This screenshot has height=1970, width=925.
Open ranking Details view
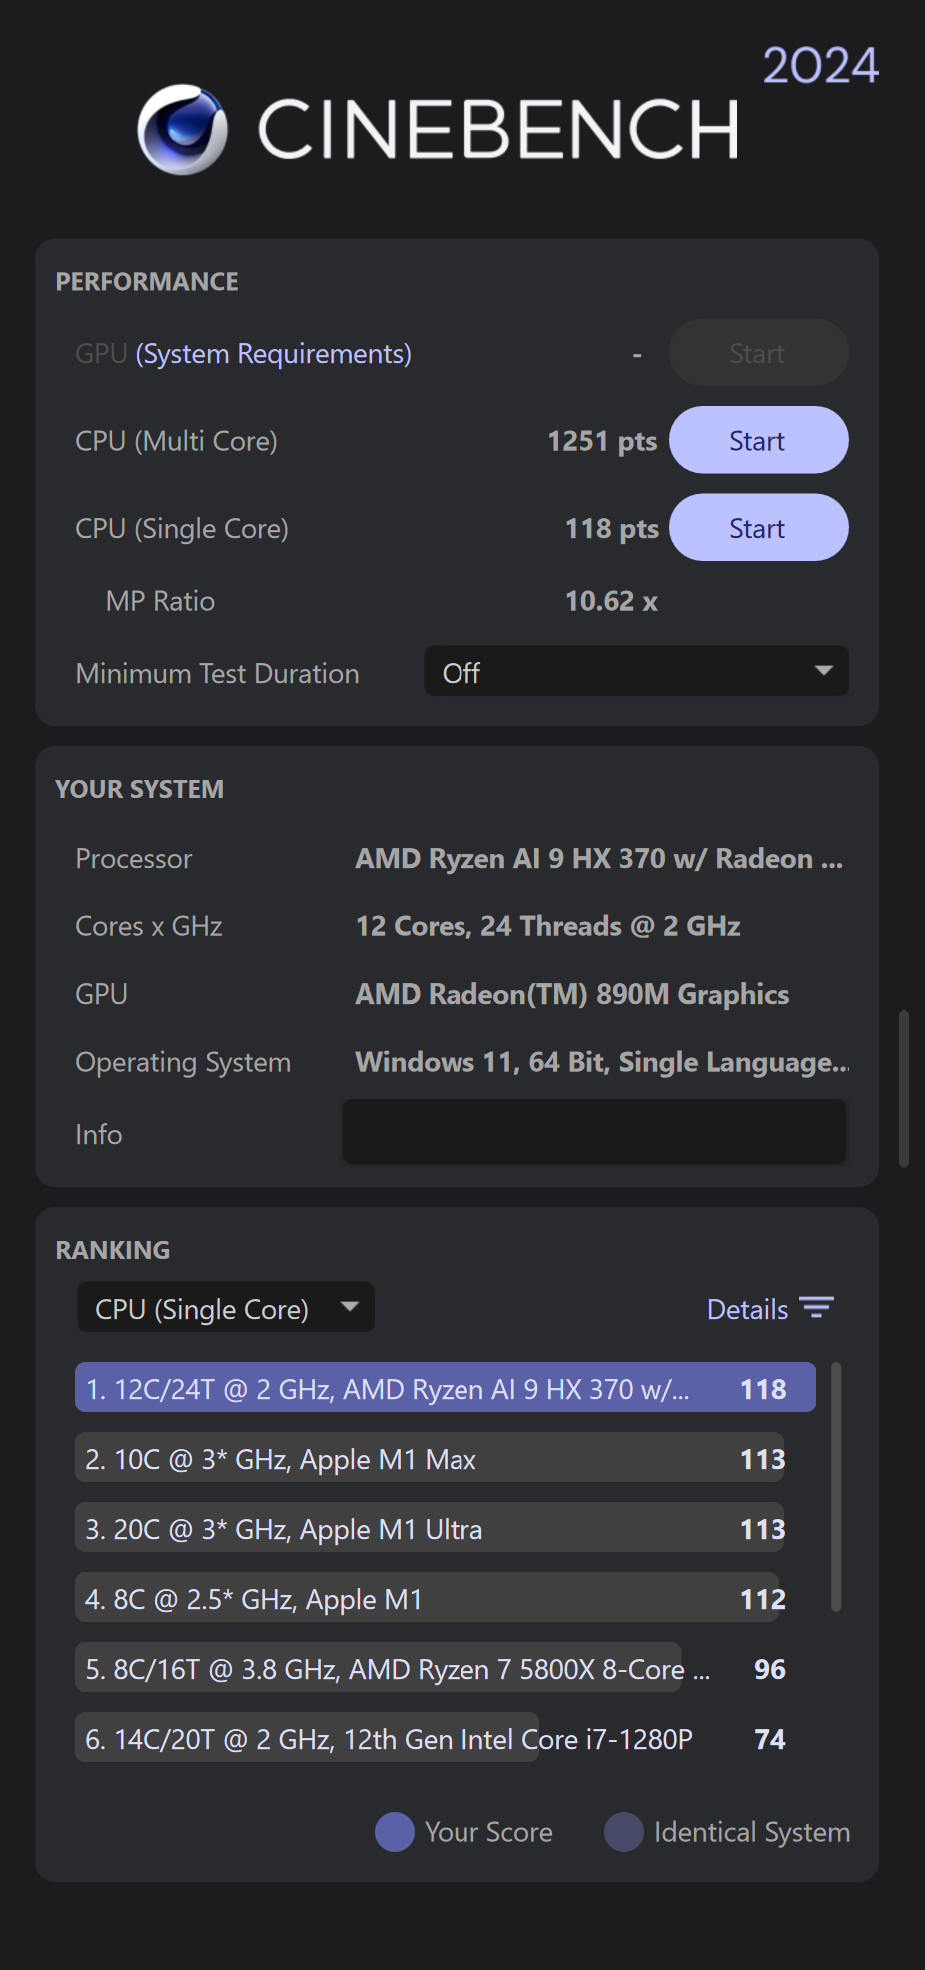pos(747,1309)
